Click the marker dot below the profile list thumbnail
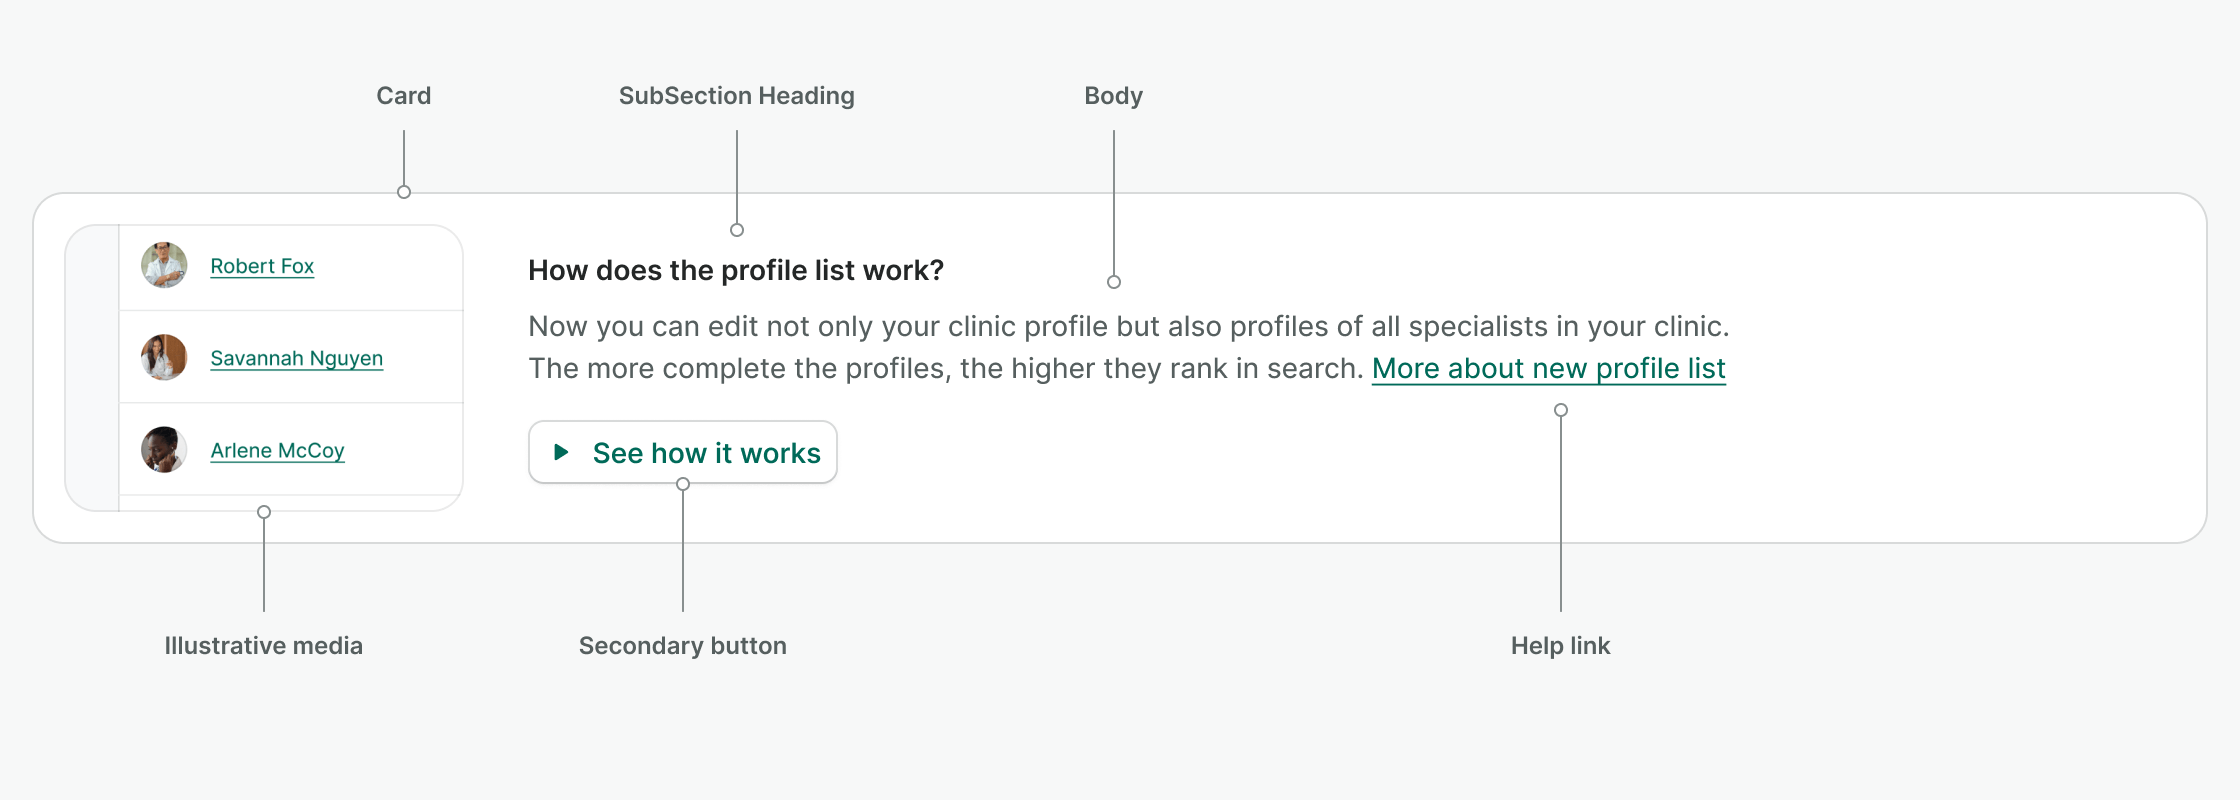 tap(264, 512)
